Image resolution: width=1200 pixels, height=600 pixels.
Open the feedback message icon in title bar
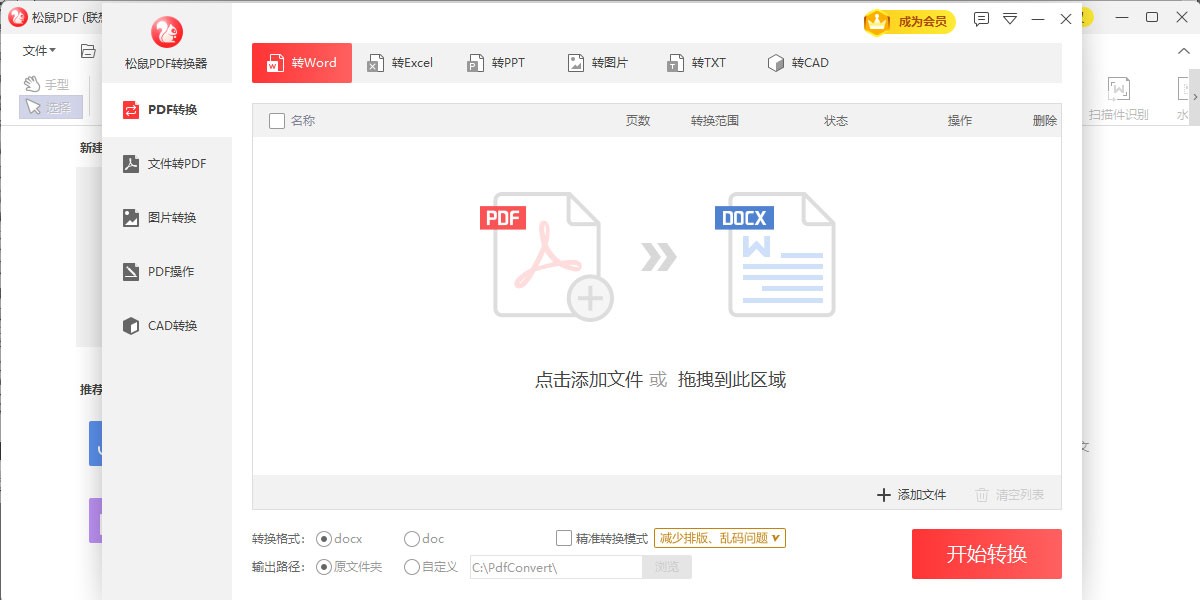[x=981, y=19]
